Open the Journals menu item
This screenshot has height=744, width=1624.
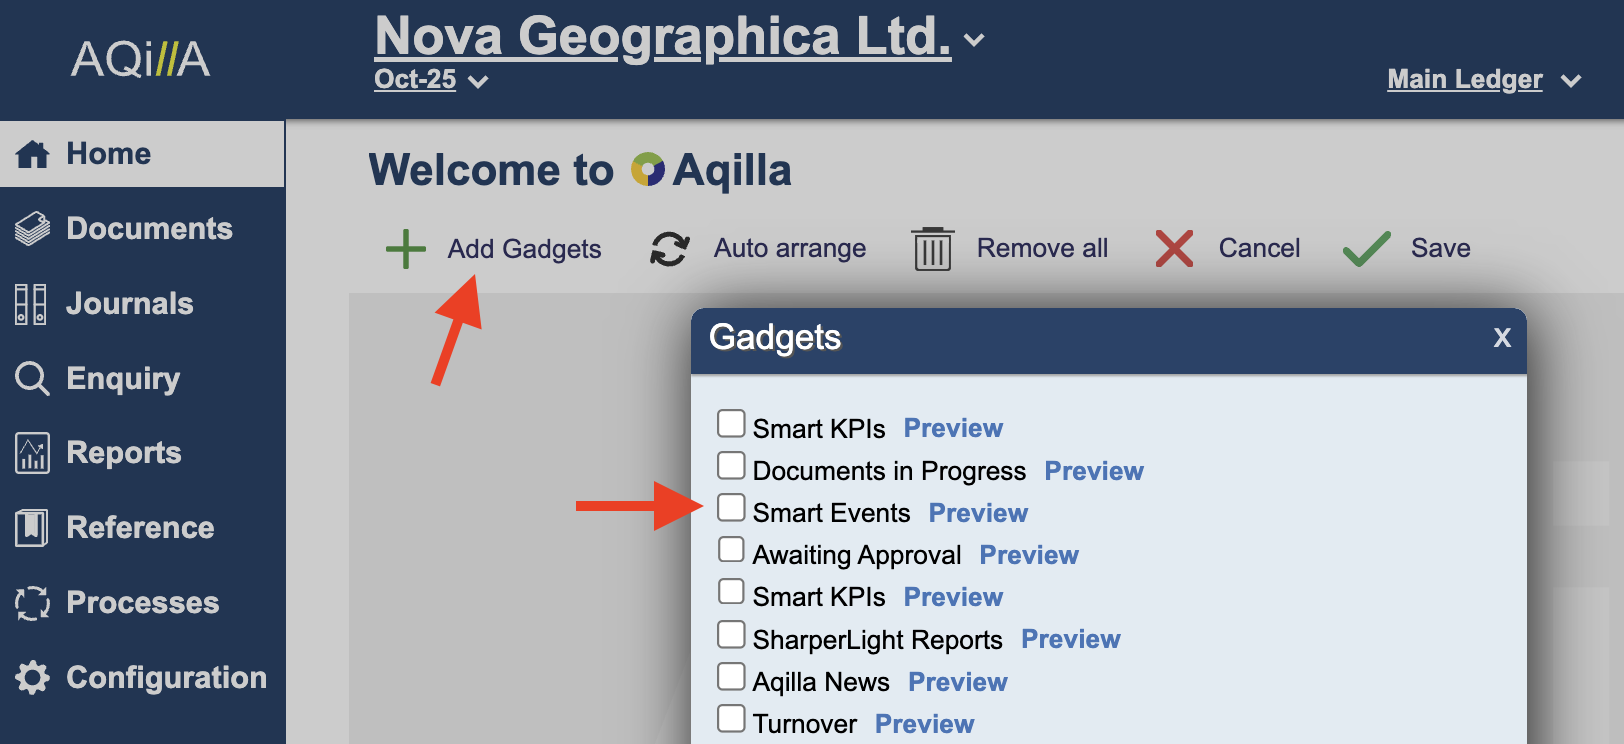pyautogui.click(x=129, y=304)
